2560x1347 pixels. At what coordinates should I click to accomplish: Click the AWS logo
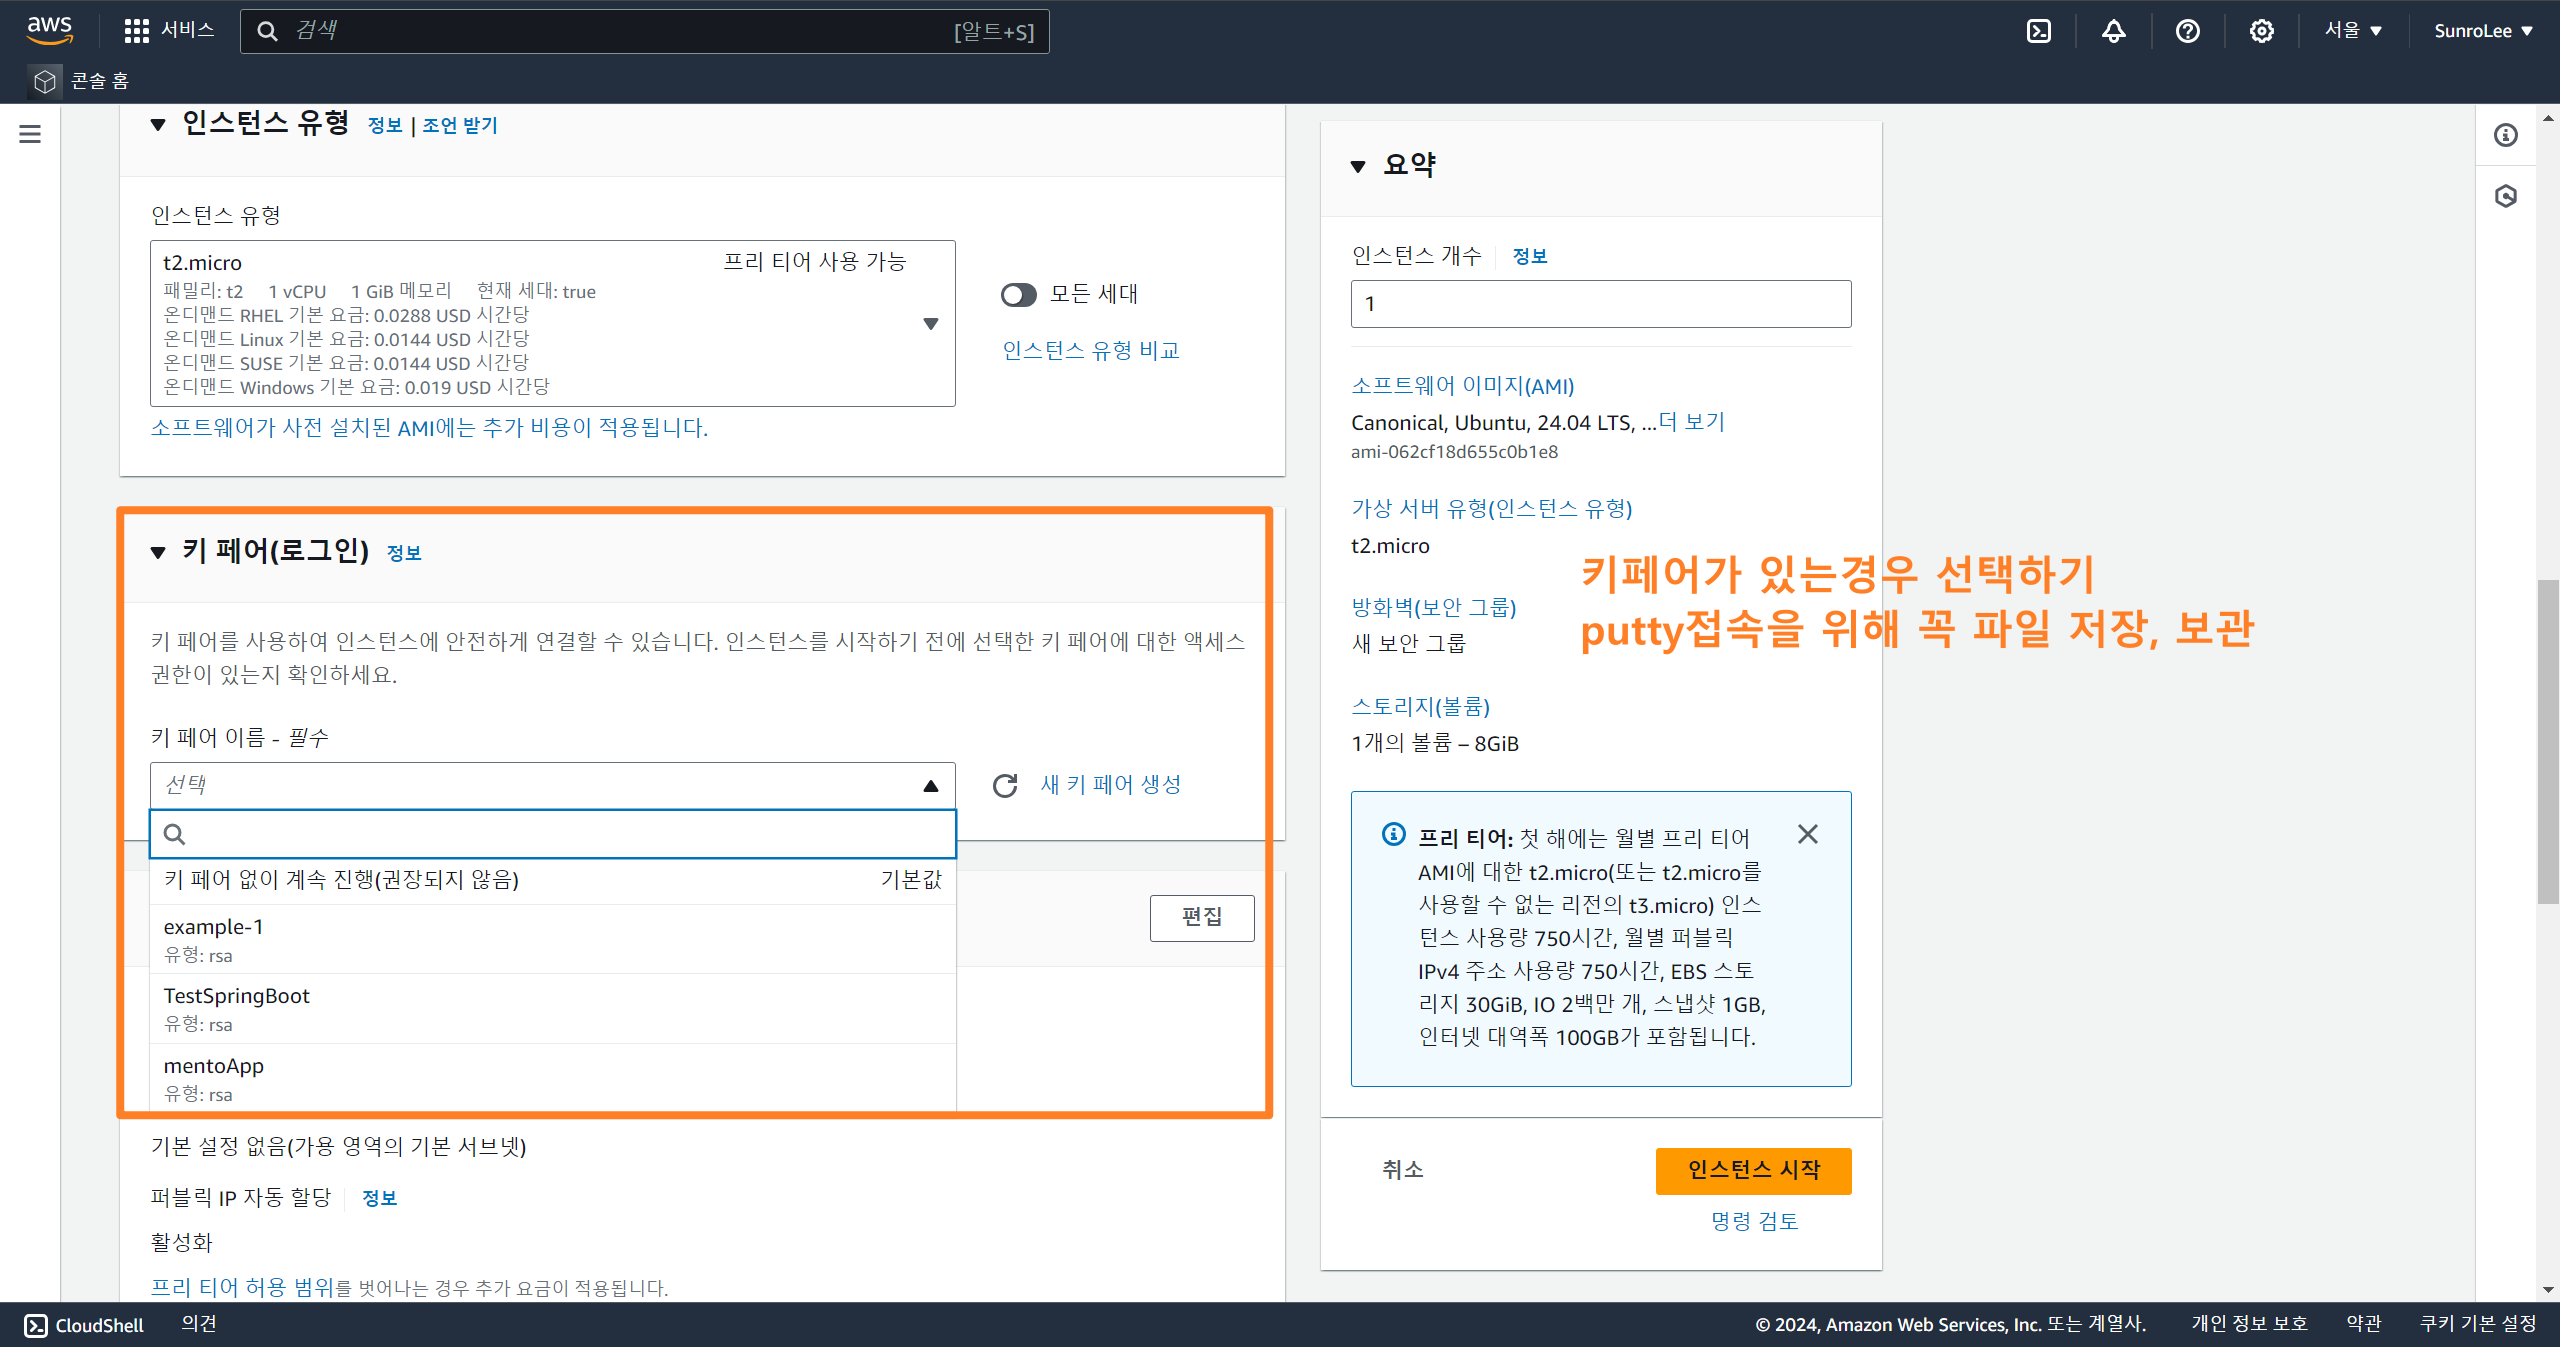[49, 29]
